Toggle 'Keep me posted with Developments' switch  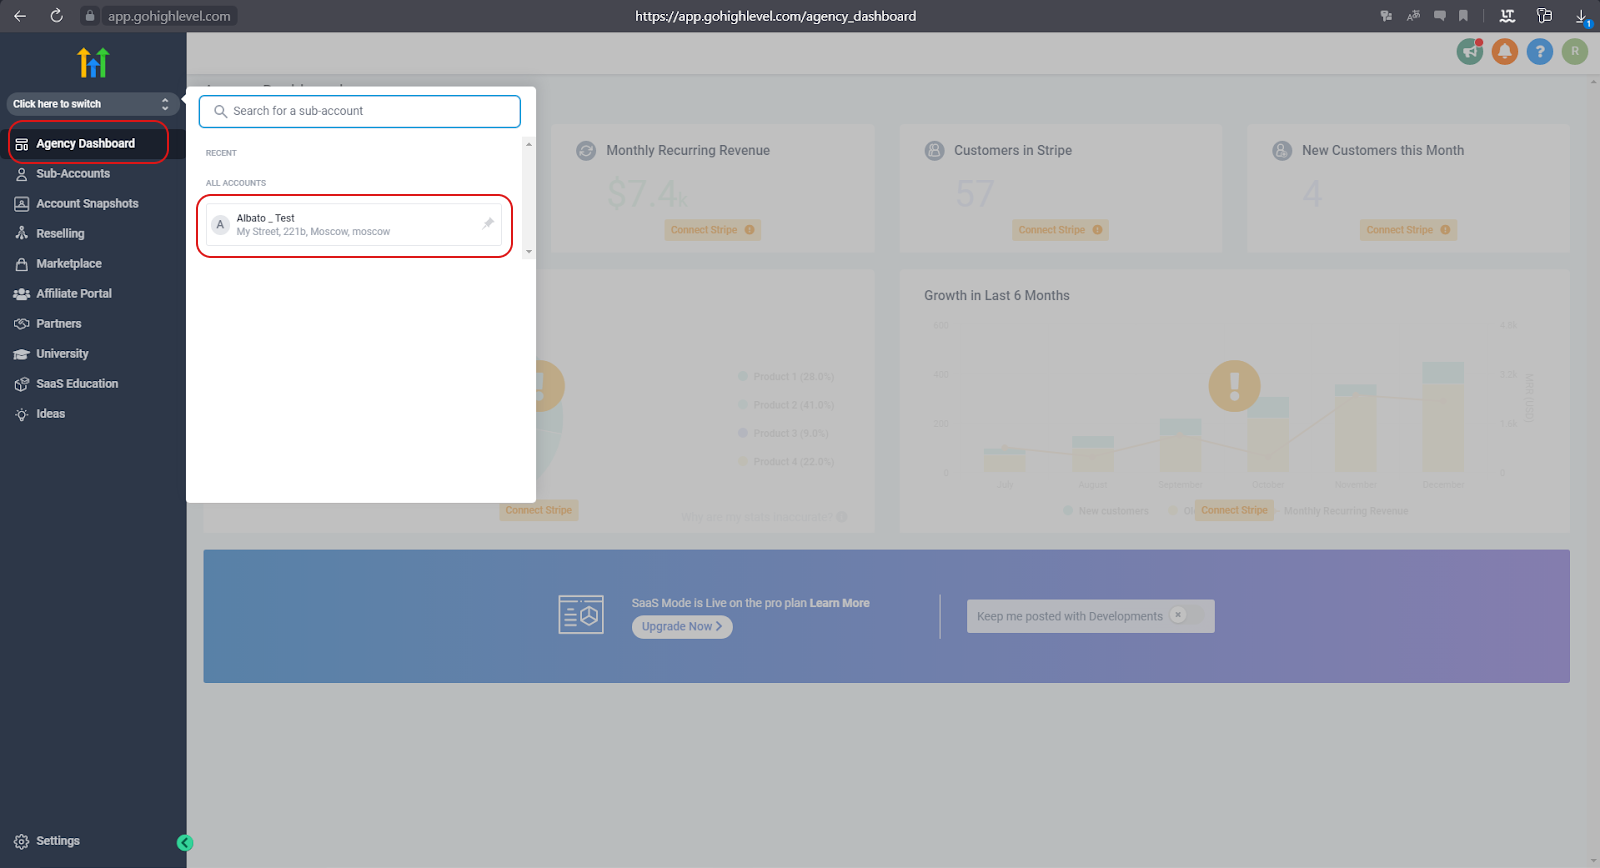coord(1185,615)
